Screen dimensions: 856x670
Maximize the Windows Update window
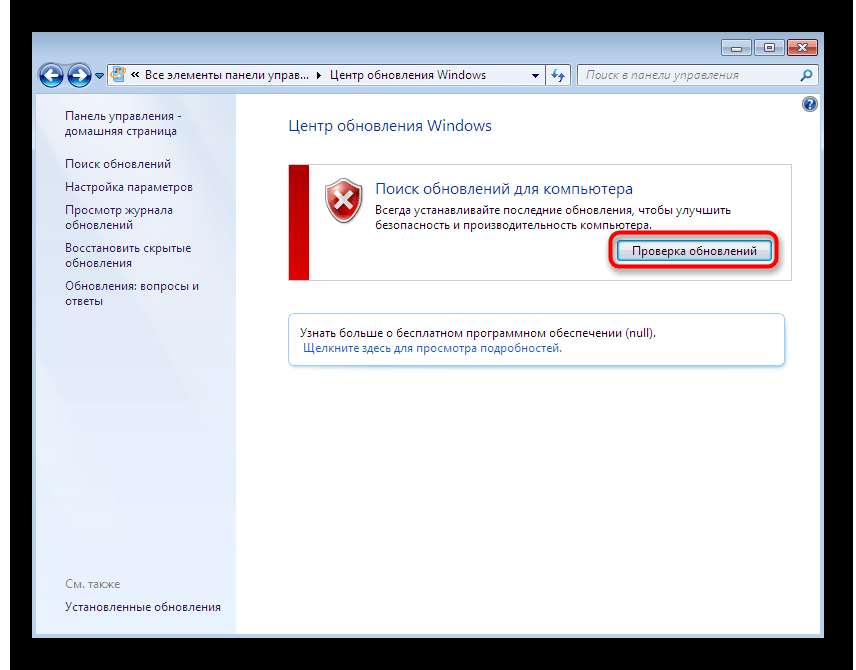point(769,48)
